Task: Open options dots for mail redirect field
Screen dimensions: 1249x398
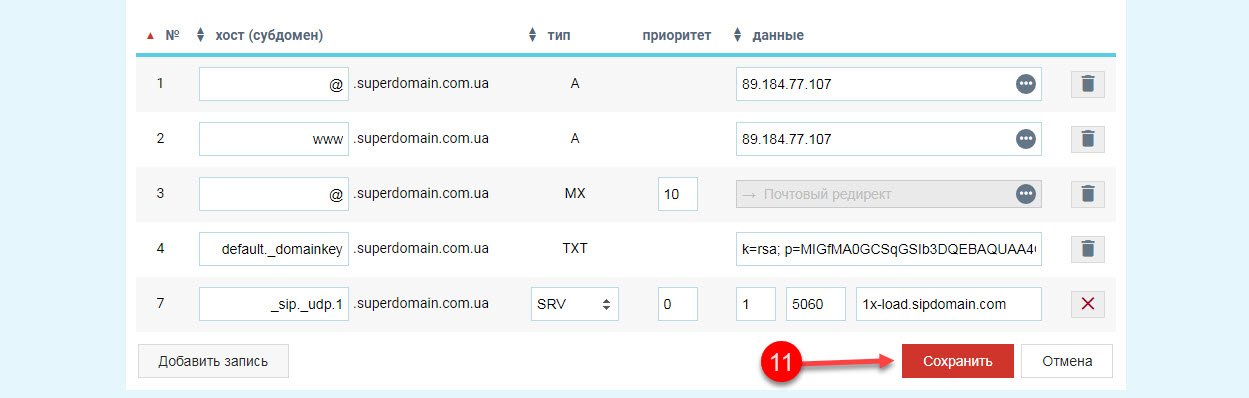Action: click(x=1025, y=194)
